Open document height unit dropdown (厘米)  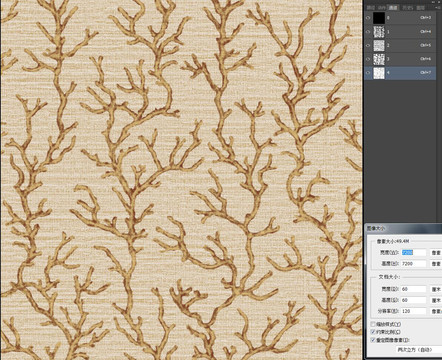[436, 300]
